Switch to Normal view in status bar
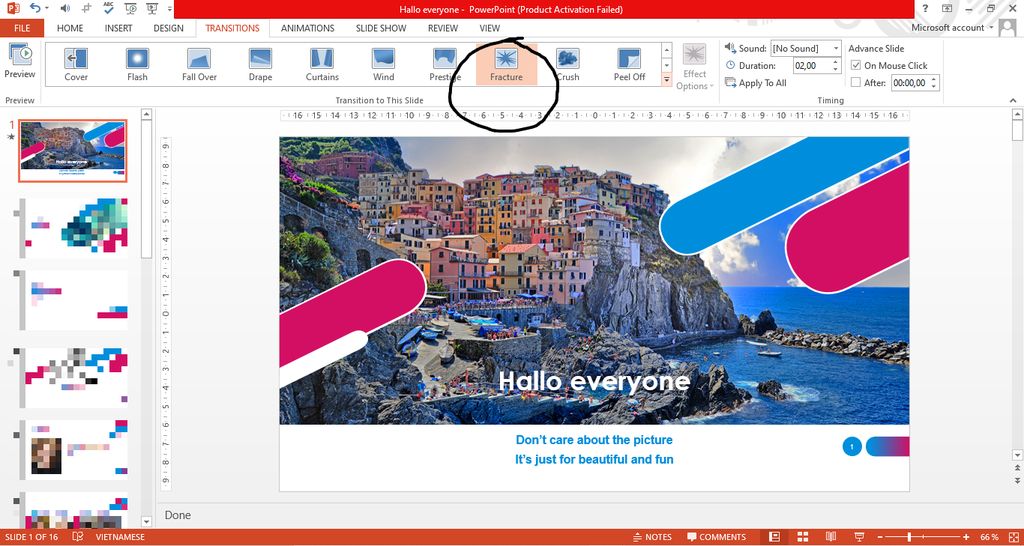 (775, 537)
